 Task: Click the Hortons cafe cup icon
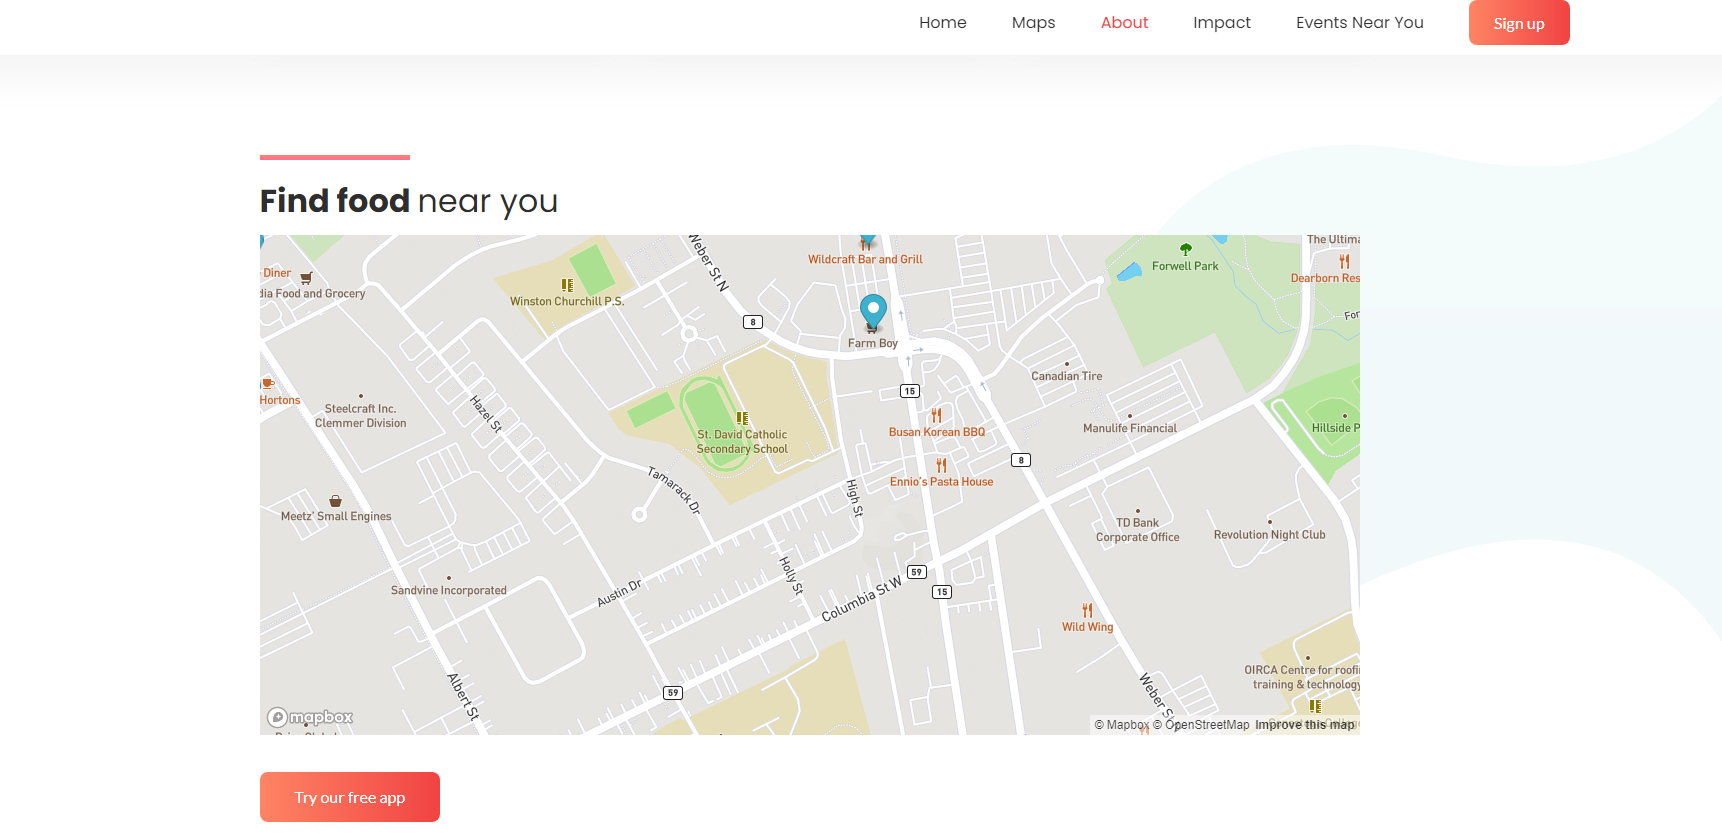pyautogui.click(x=268, y=384)
